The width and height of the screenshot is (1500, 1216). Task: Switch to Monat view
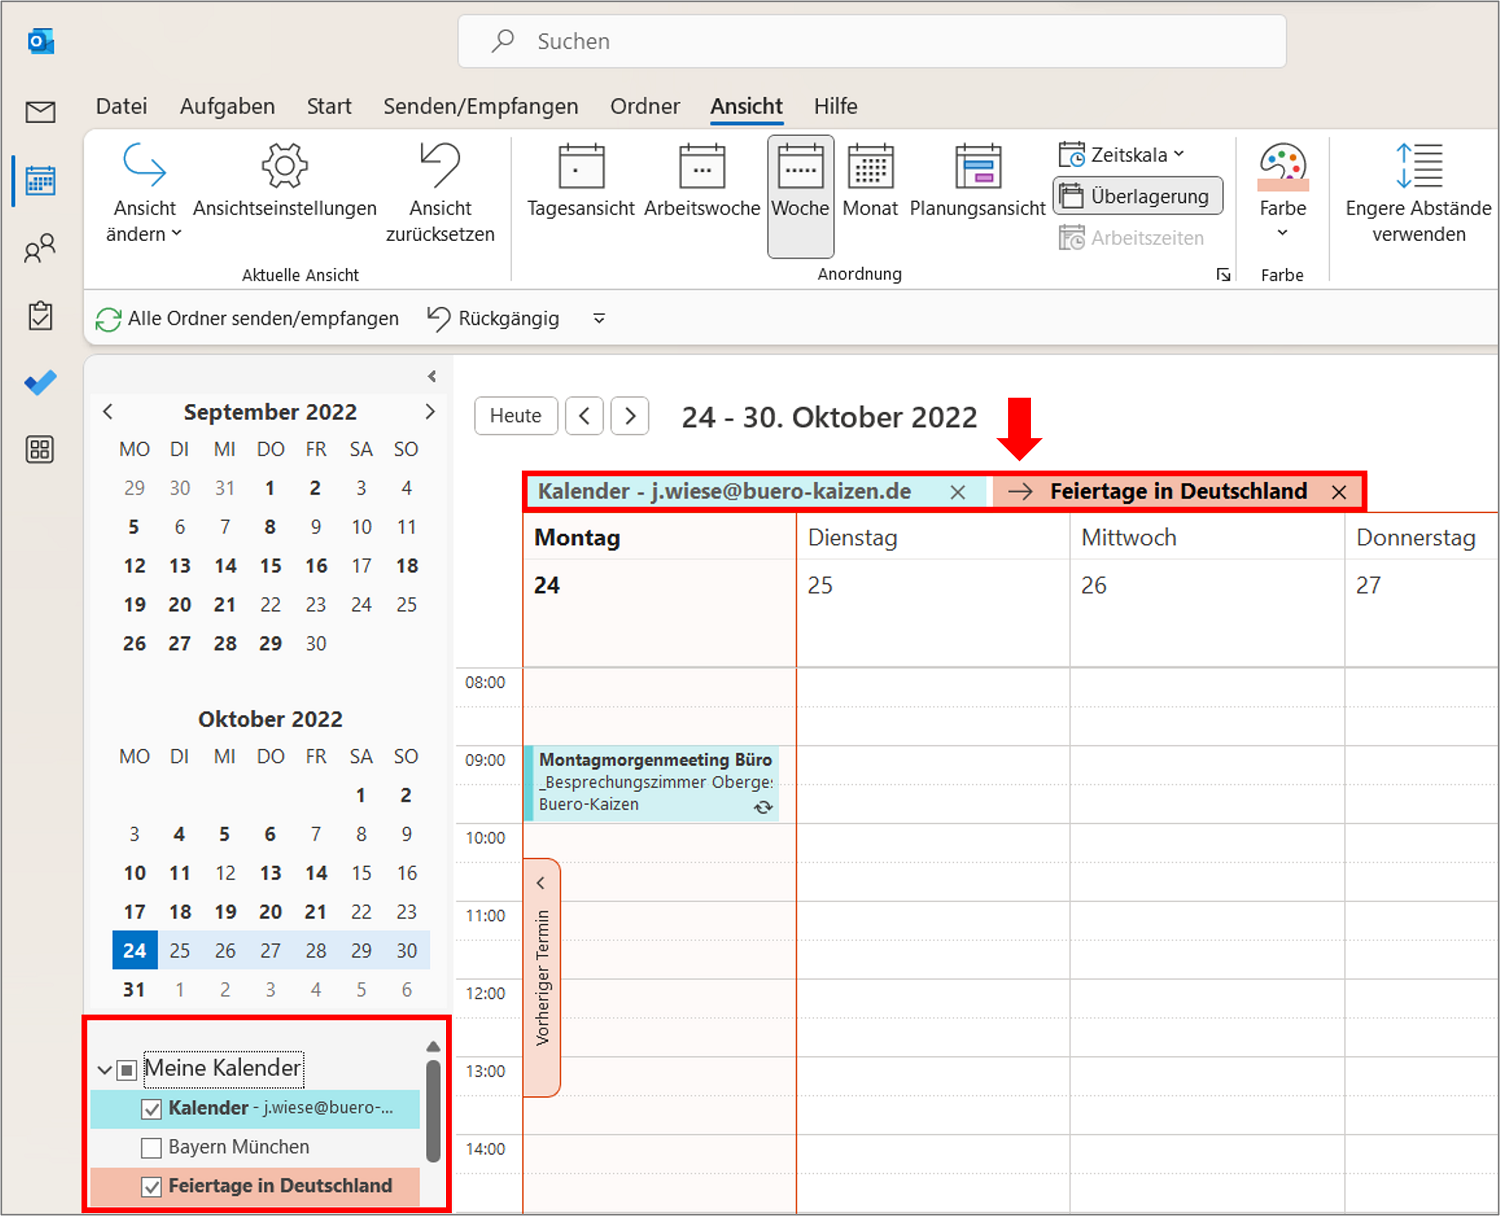pyautogui.click(x=870, y=181)
